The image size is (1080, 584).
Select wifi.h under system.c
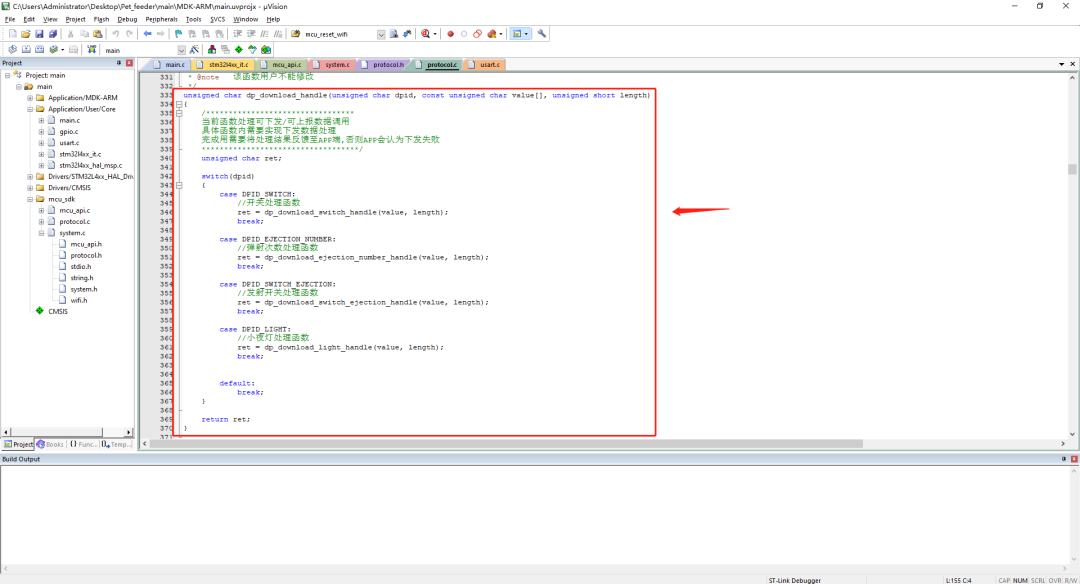pos(79,300)
